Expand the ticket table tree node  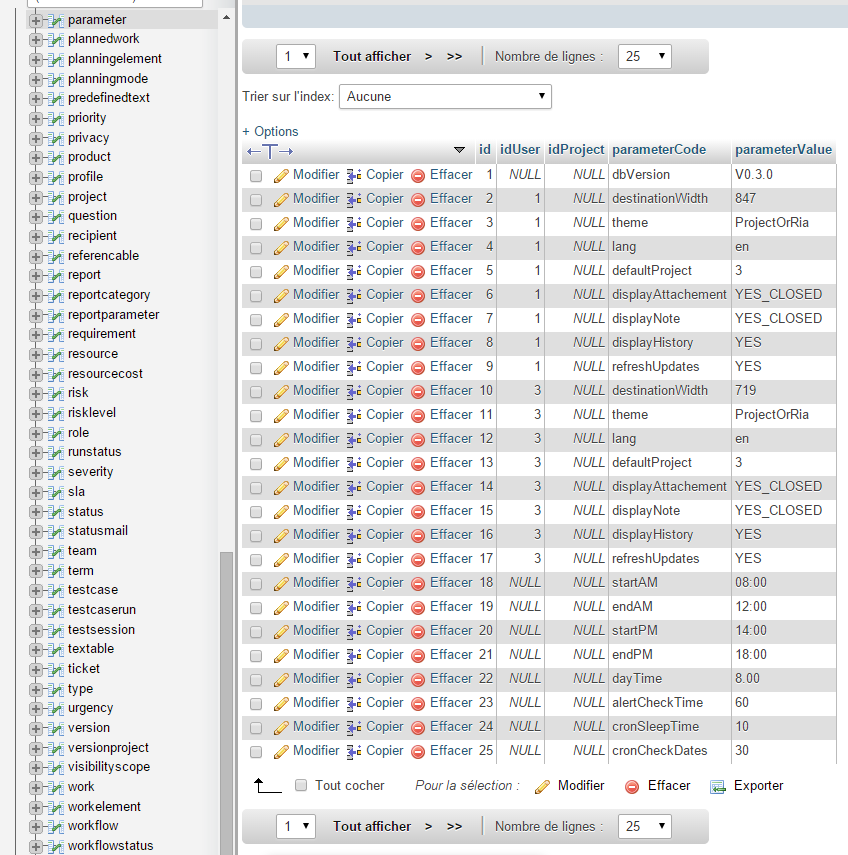(x=36, y=669)
